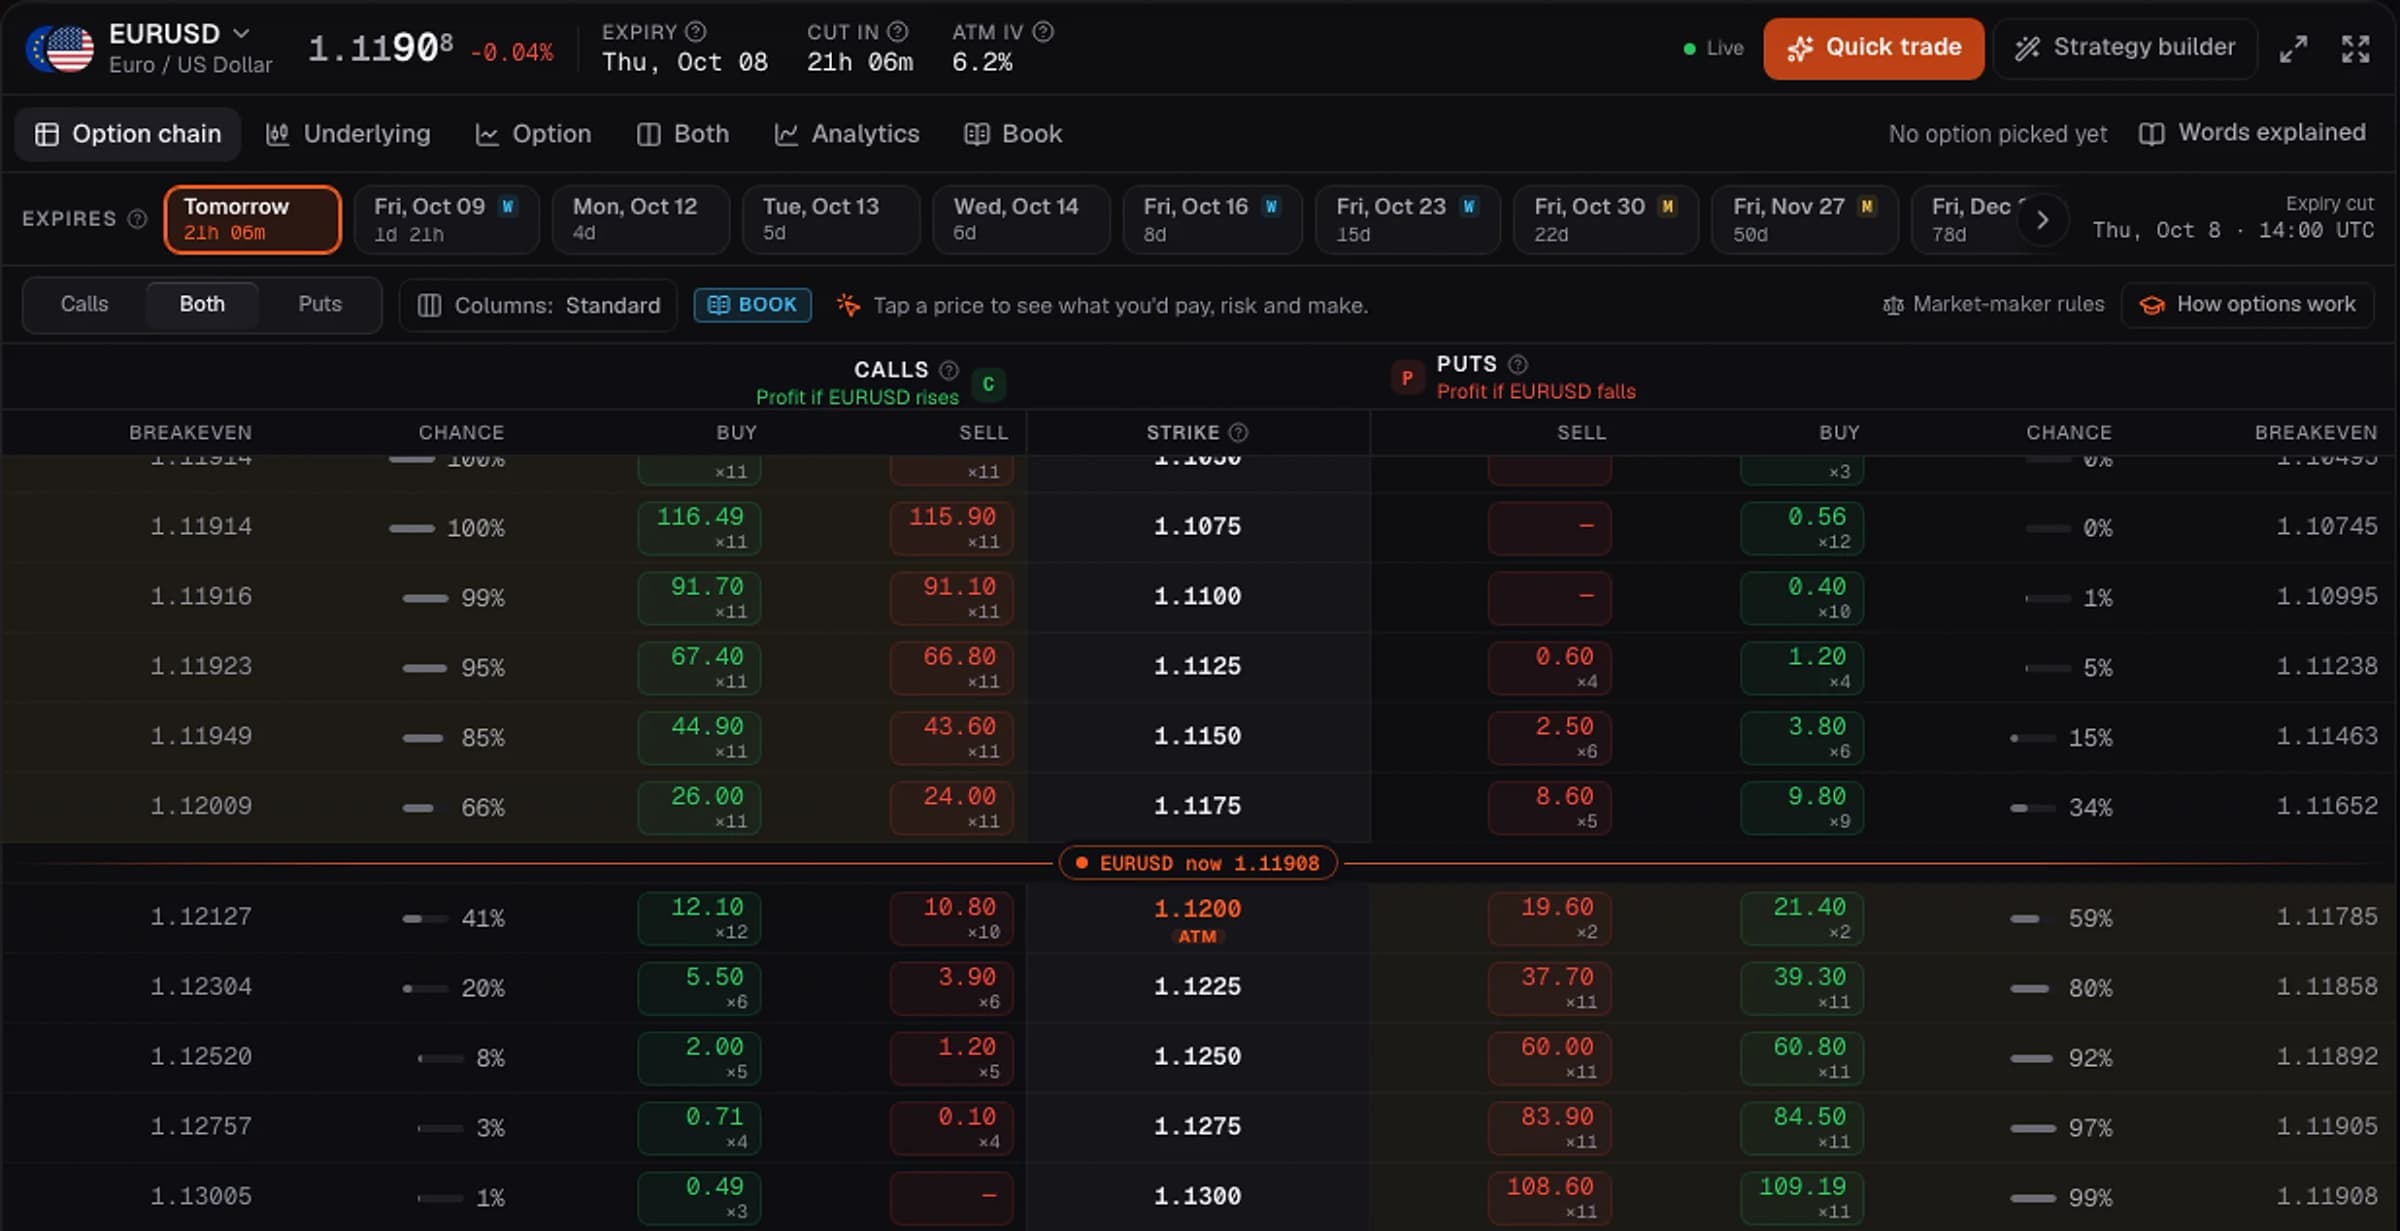Choose the Fri, Oct 30 expiry
Viewport: 2400px width, 1231px height.
1605,219
